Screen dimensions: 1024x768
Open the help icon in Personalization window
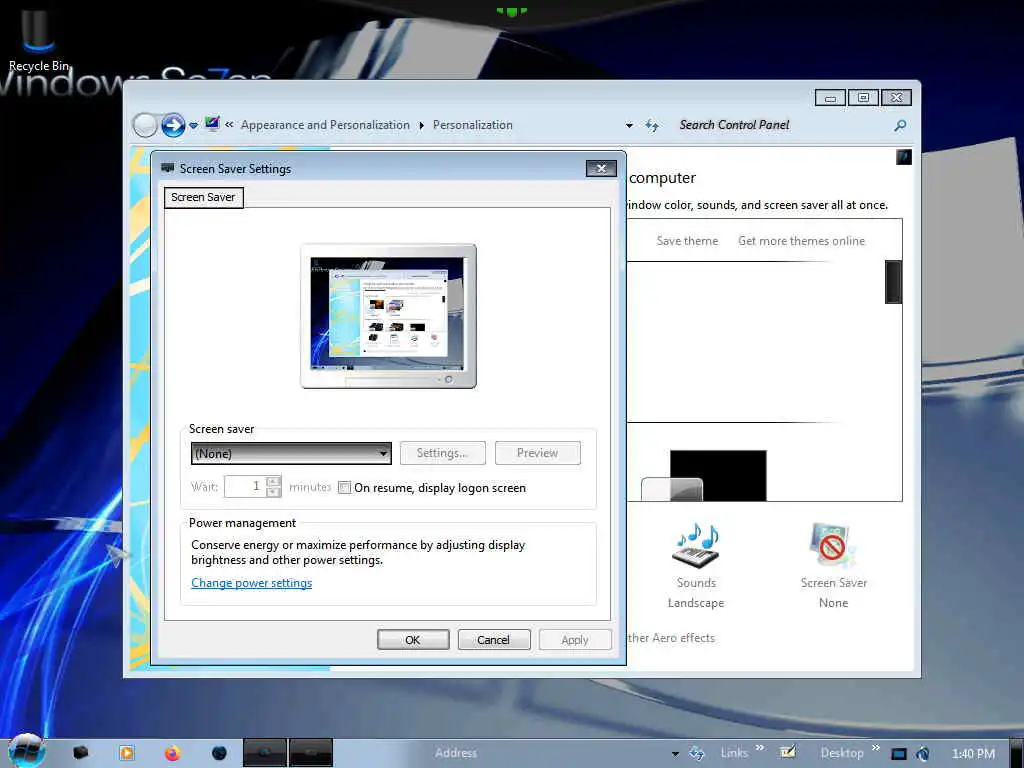click(903, 157)
